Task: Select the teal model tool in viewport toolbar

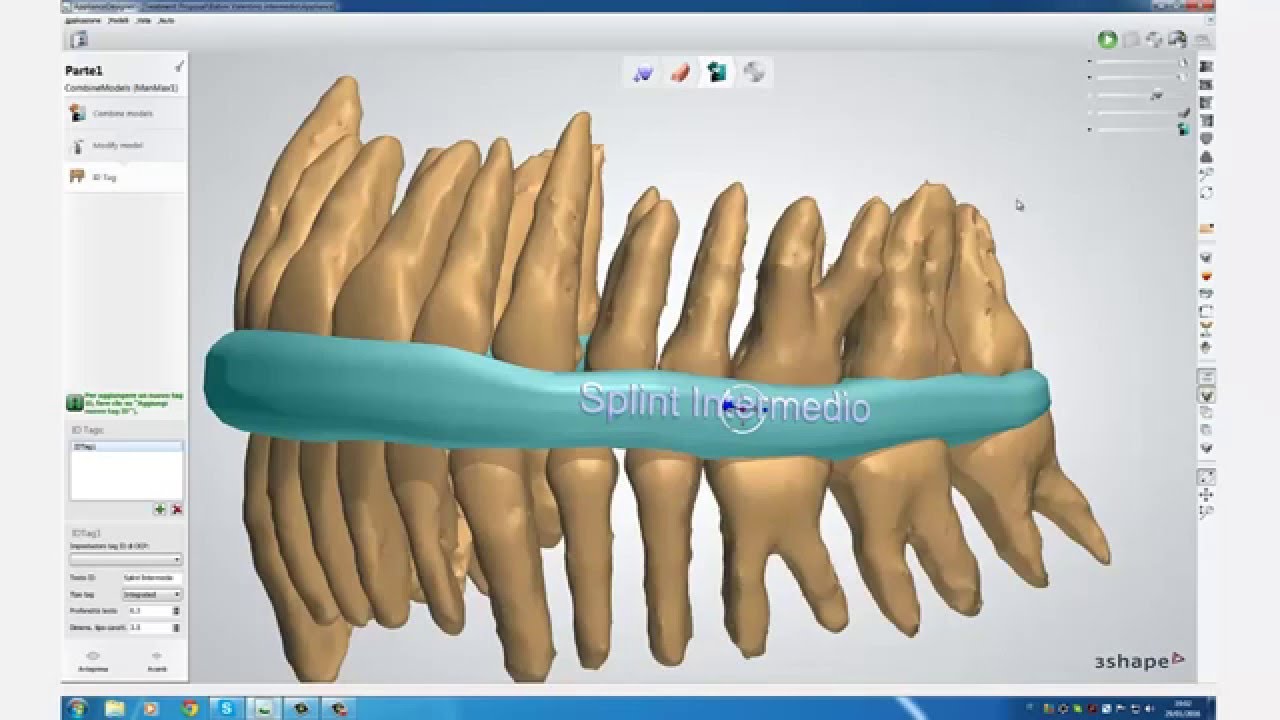Action: pyautogui.click(x=717, y=72)
